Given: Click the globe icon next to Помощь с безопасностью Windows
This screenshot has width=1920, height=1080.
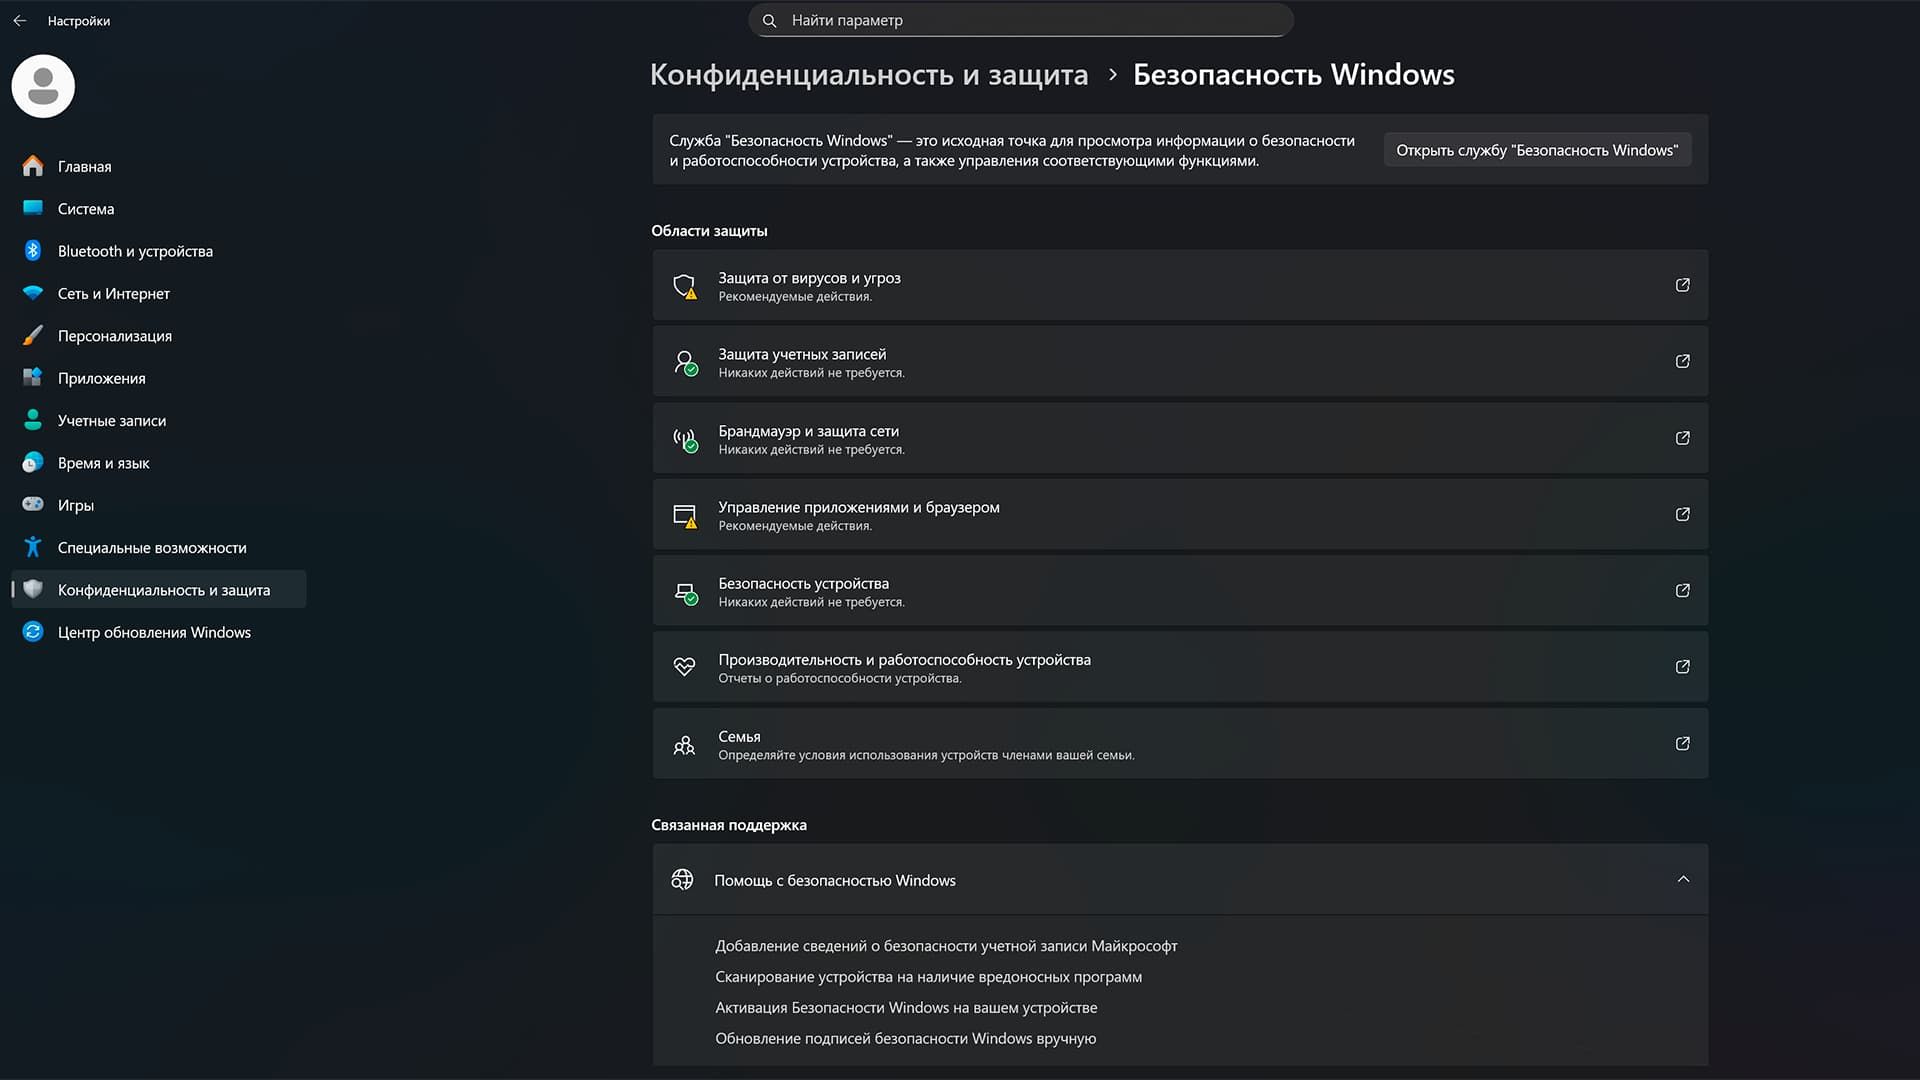Looking at the screenshot, I should tap(683, 879).
